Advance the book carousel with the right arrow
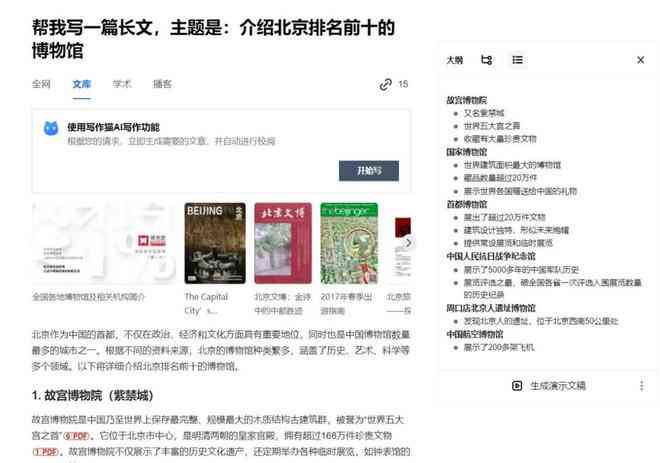This screenshot has height=463, width=660. pos(408,242)
